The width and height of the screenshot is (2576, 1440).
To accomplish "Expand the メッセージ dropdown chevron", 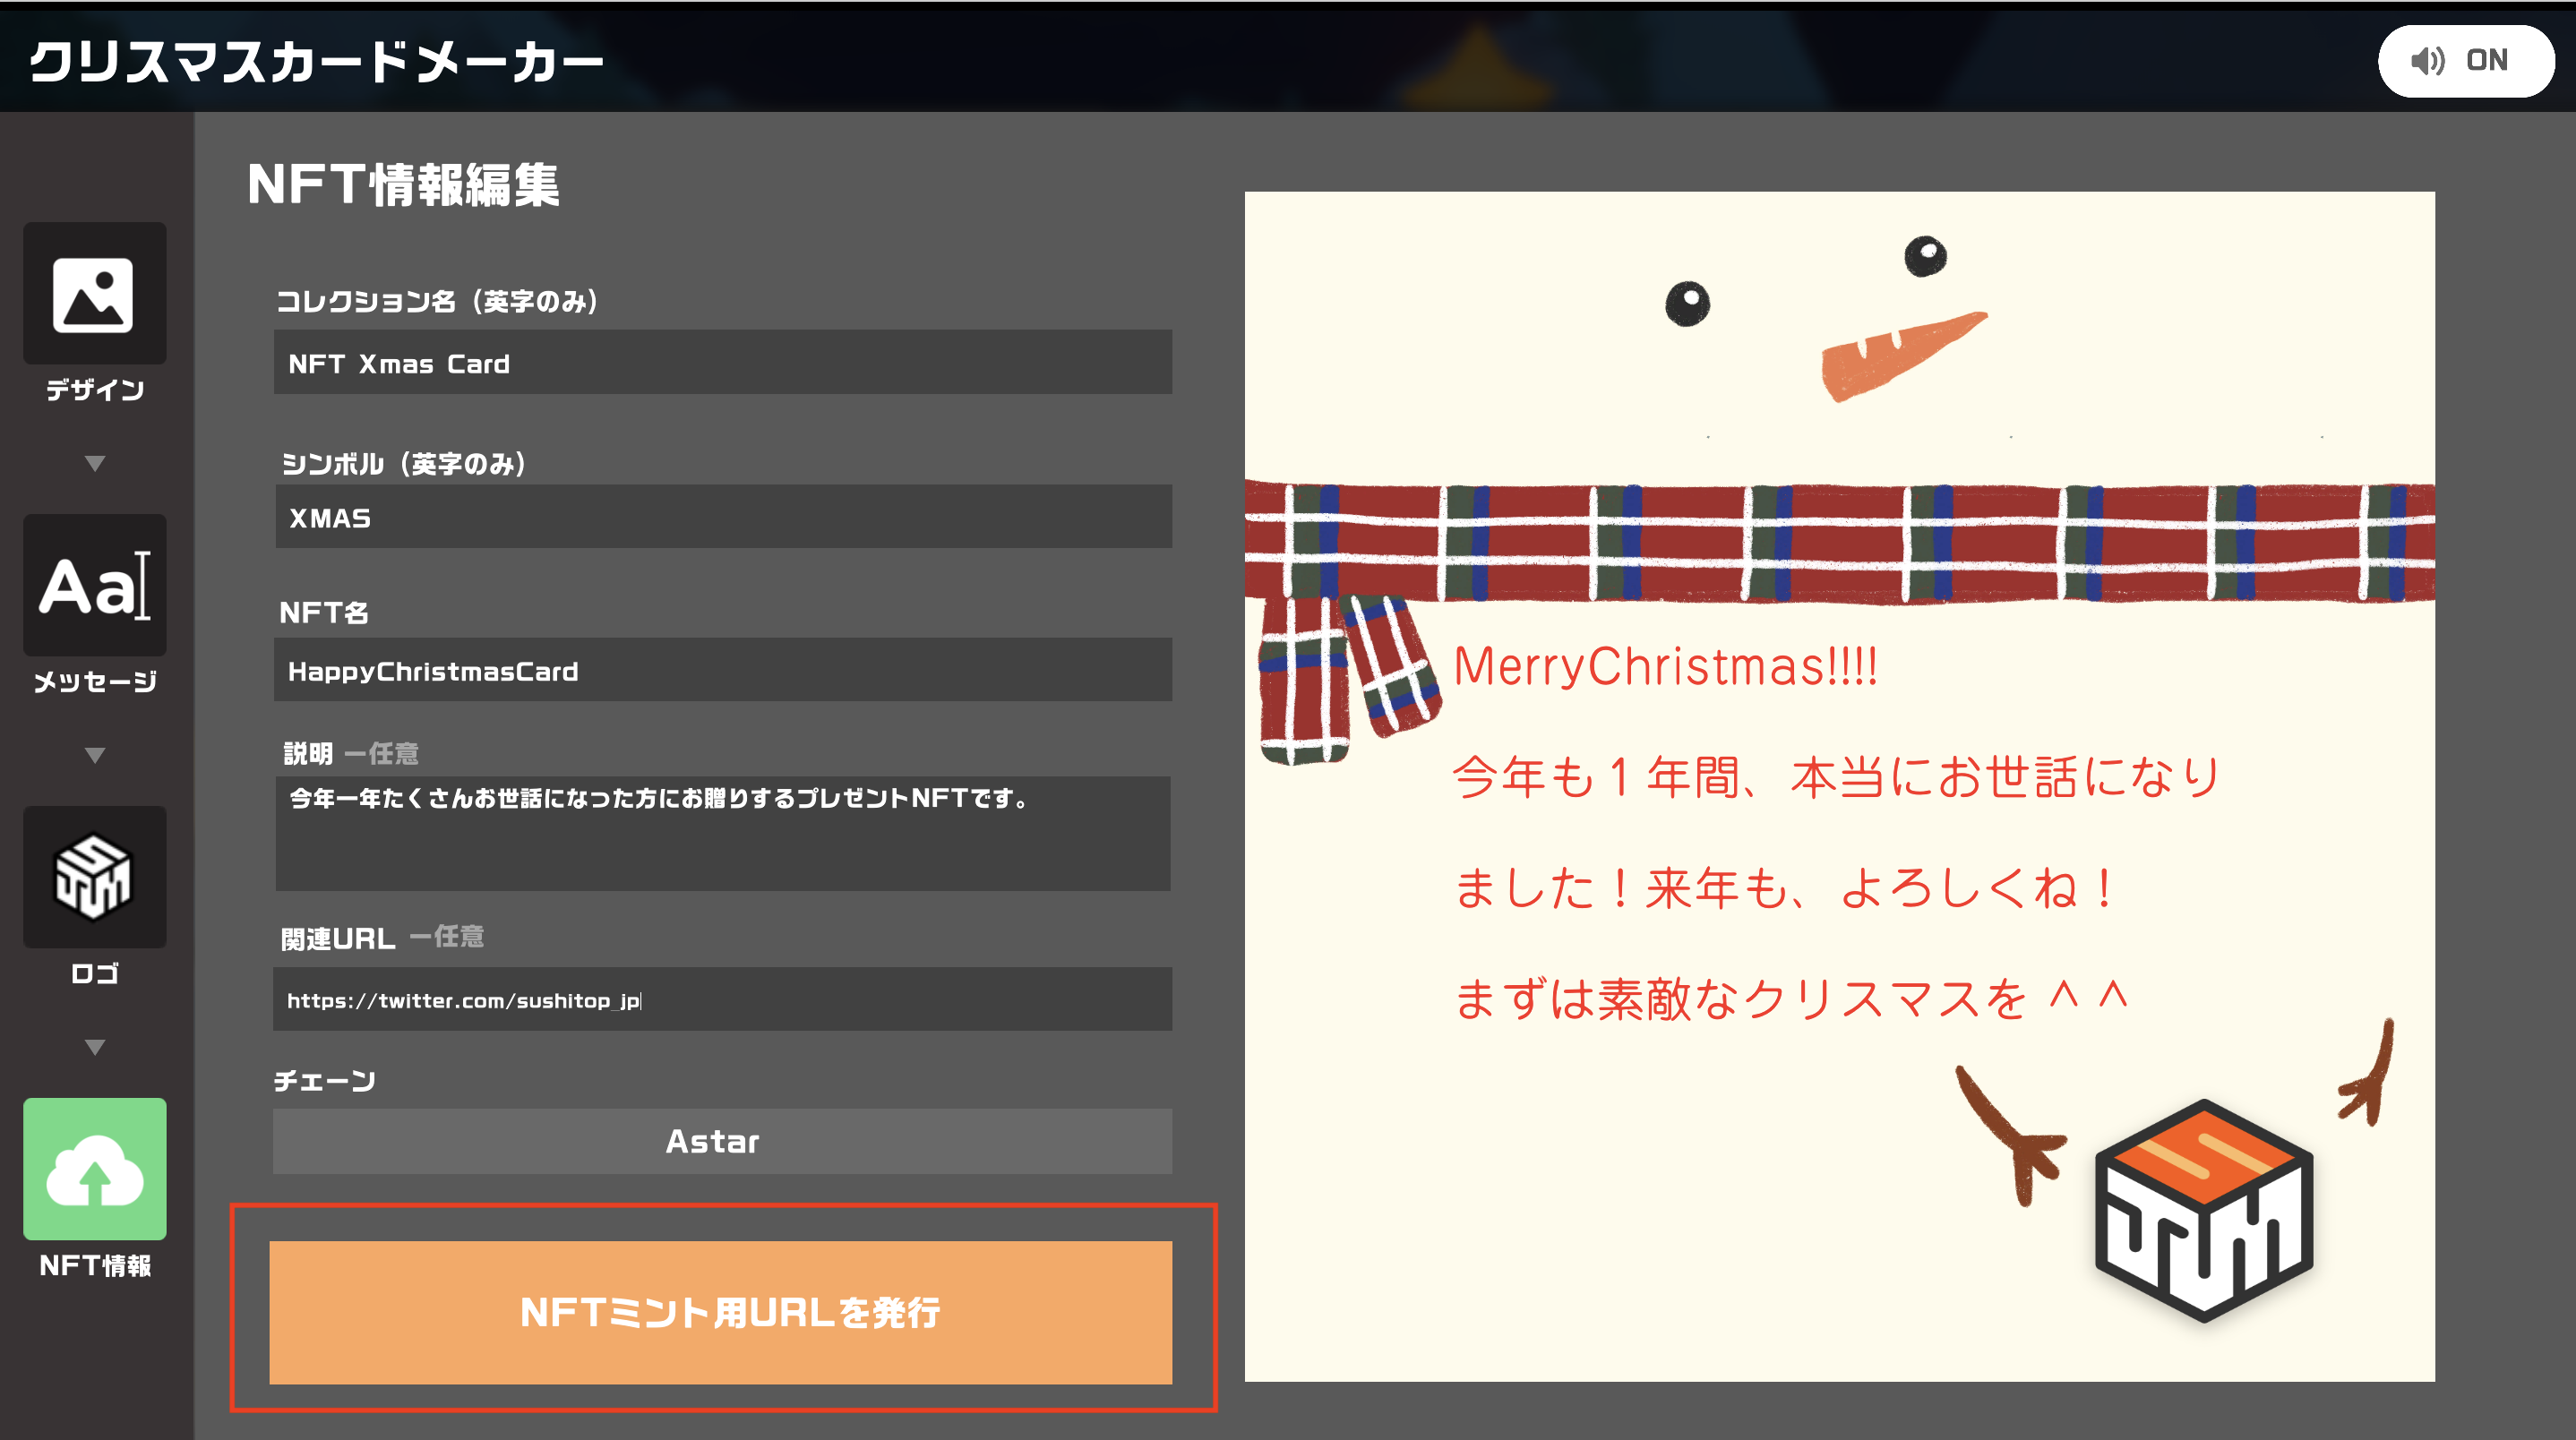I will pyautogui.click(x=94, y=754).
